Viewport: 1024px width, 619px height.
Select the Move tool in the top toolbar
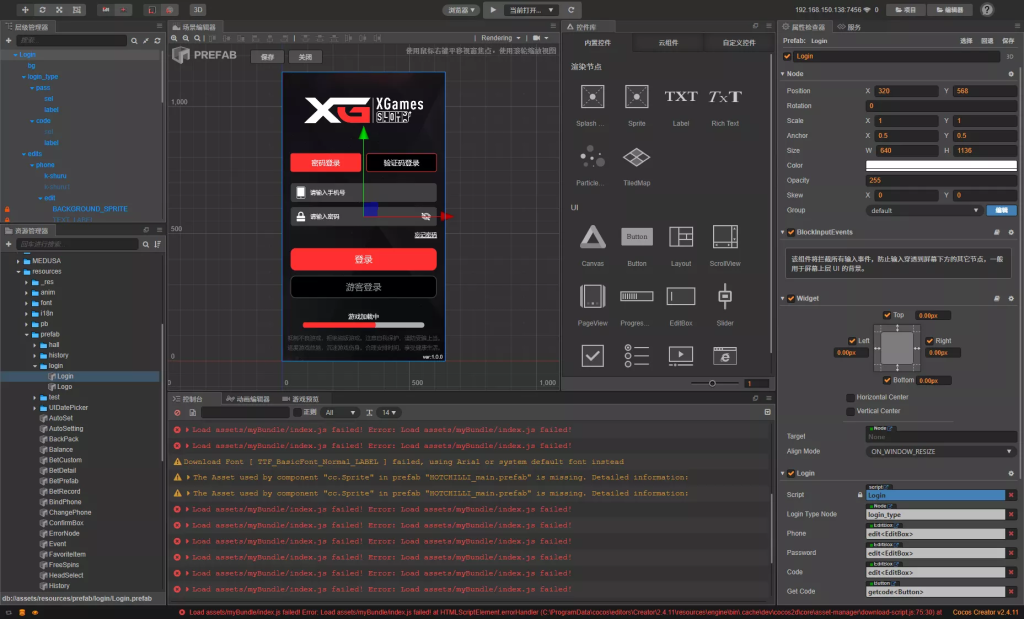(x=25, y=9)
